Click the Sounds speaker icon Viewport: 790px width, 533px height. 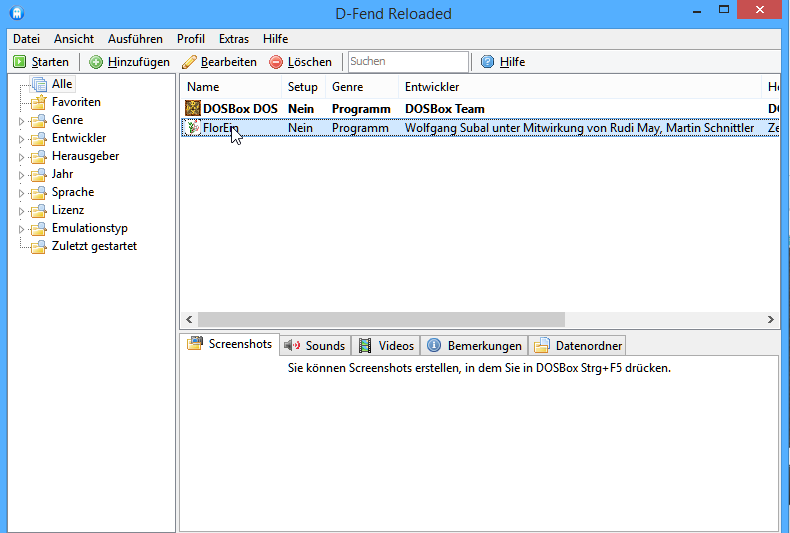point(292,346)
